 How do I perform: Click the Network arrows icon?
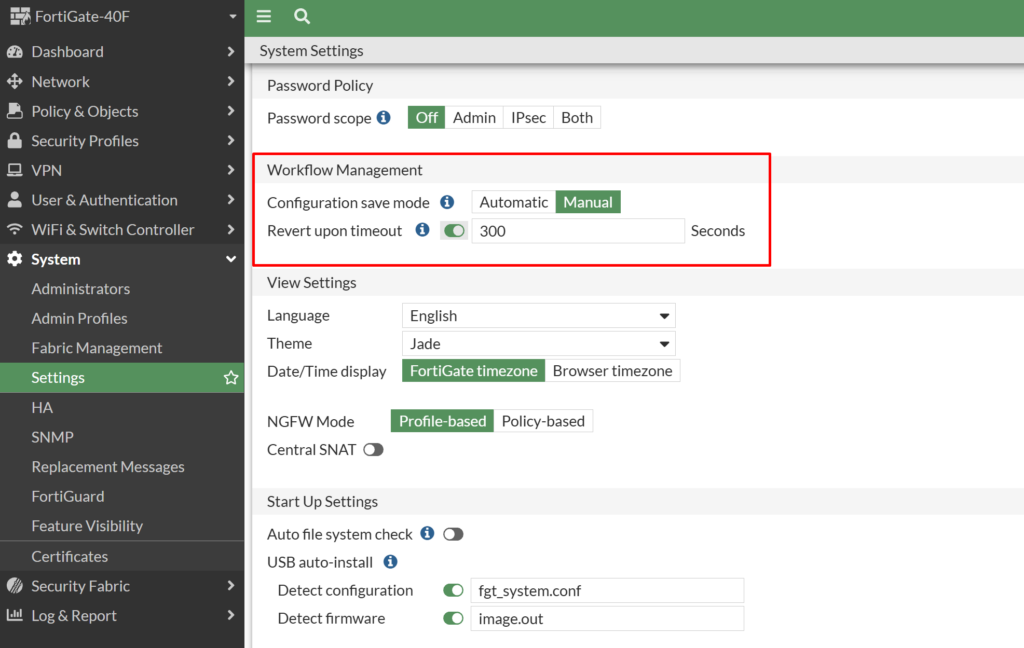tap(14, 81)
